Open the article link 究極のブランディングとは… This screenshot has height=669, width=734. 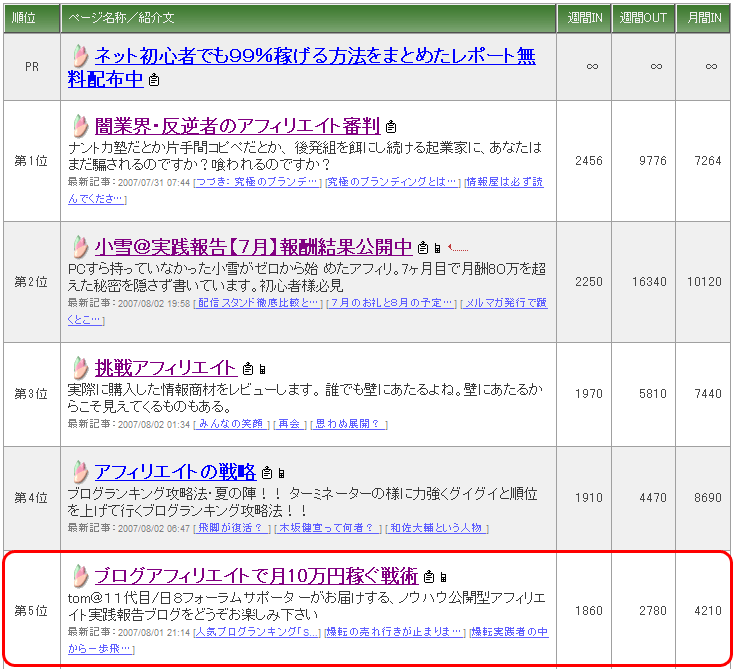click(x=392, y=182)
